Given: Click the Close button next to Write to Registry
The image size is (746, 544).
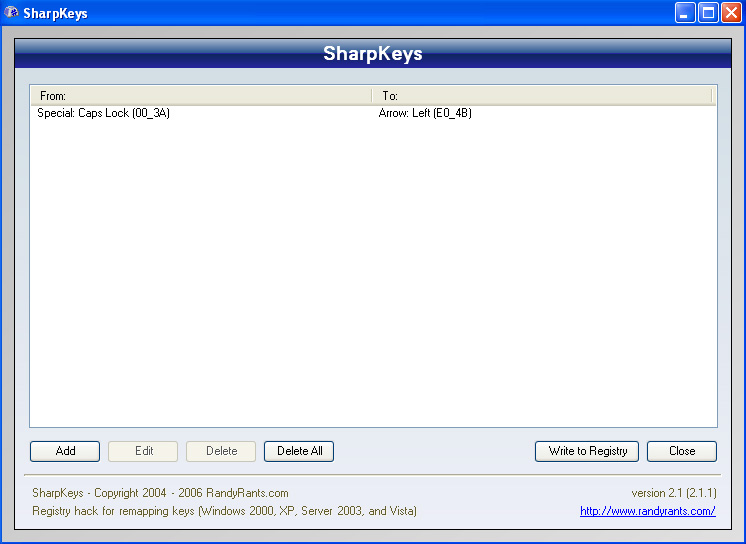Looking at the screenshot, I should [682, 451].
